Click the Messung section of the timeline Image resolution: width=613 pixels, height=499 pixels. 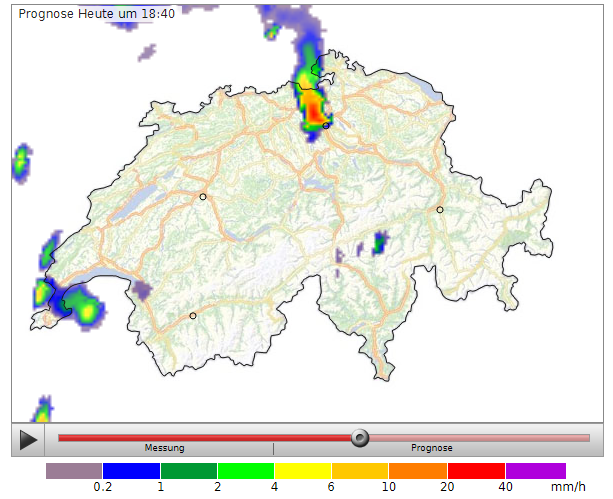[x=165, y=448]
